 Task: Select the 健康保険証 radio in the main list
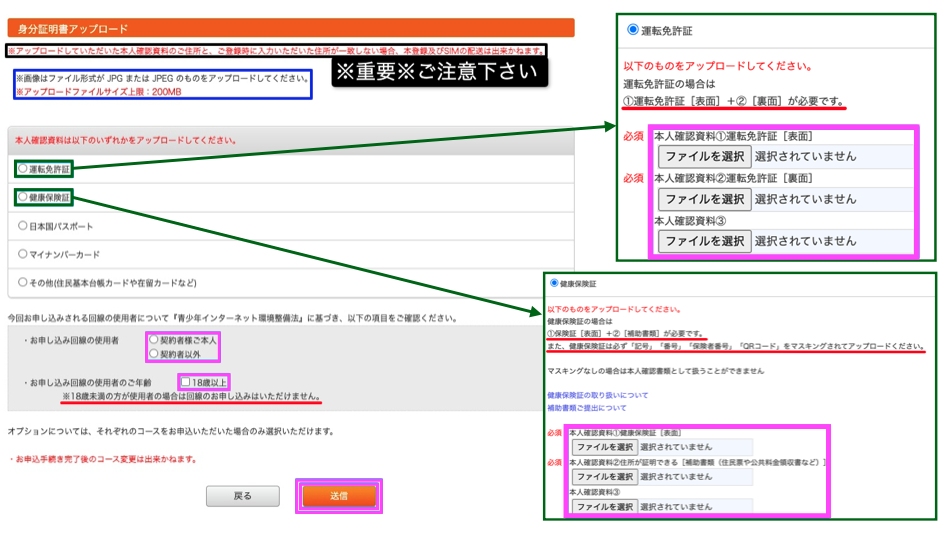click(x=22, y=197)
